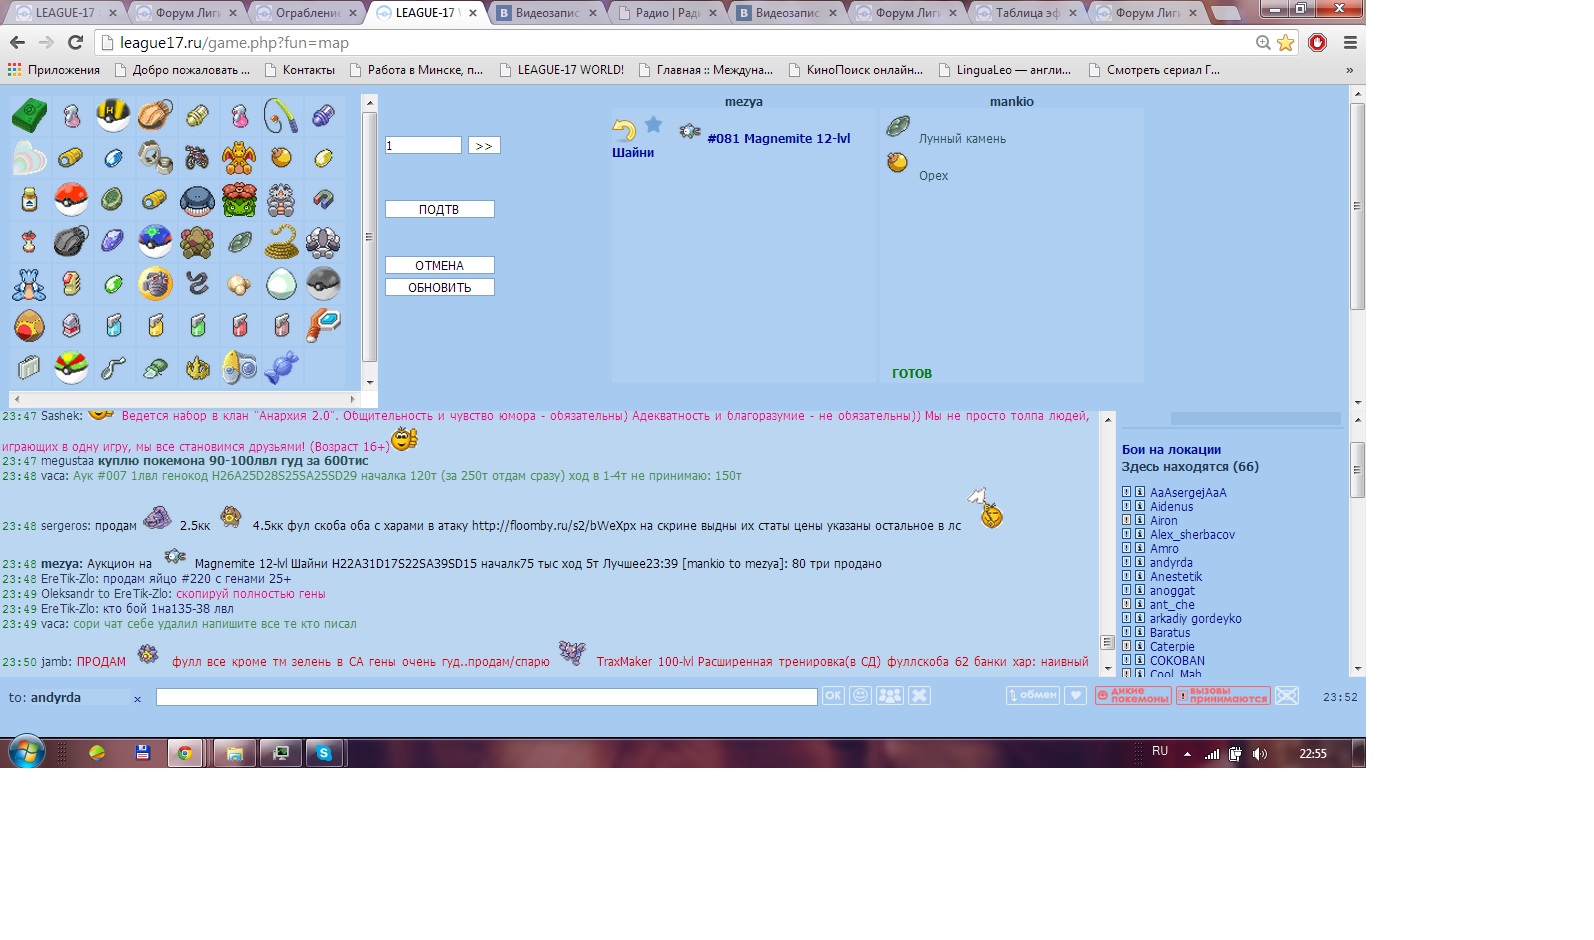Image resolution: width=1594 pixels, height=940 pixels.
Task: Confirm trade with ПОДТВ button
Action: pyautogui.click(x=440, y=210)
